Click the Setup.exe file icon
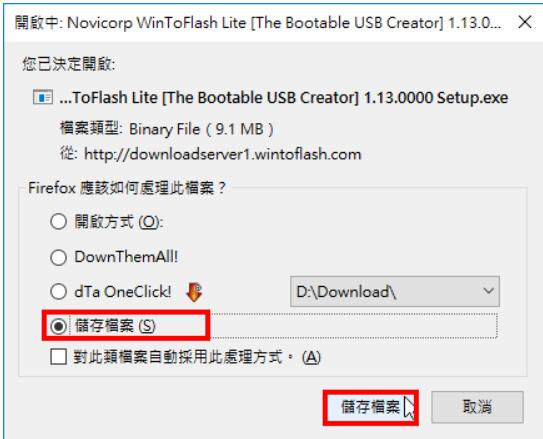 click(x=43, y=97)
